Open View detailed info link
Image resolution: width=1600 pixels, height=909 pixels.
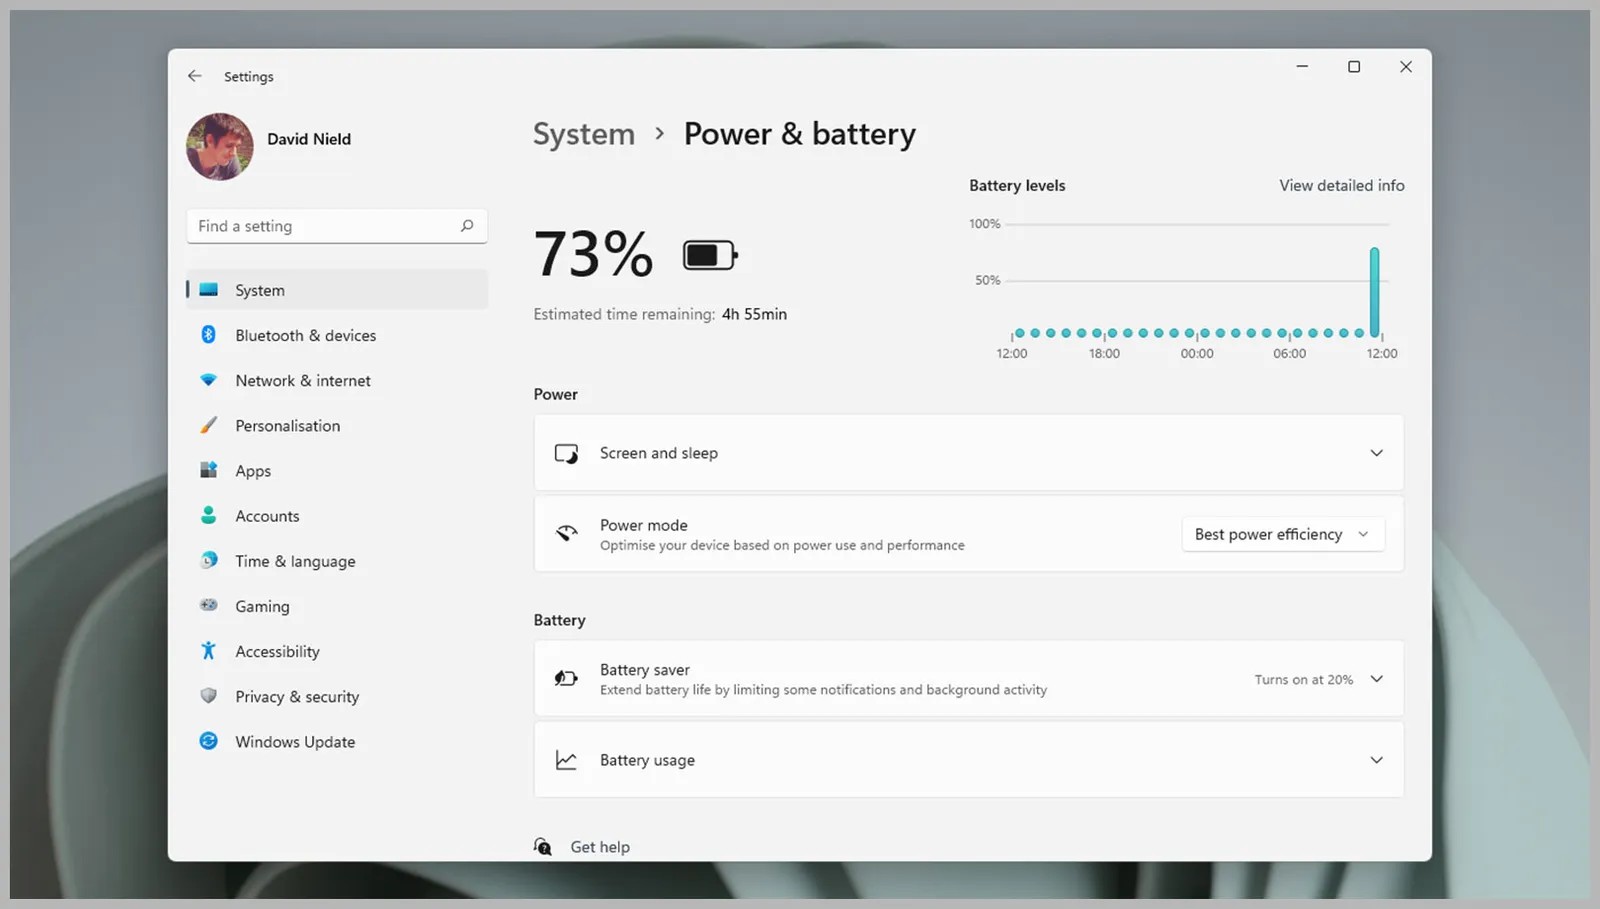tap(1341, 185)
